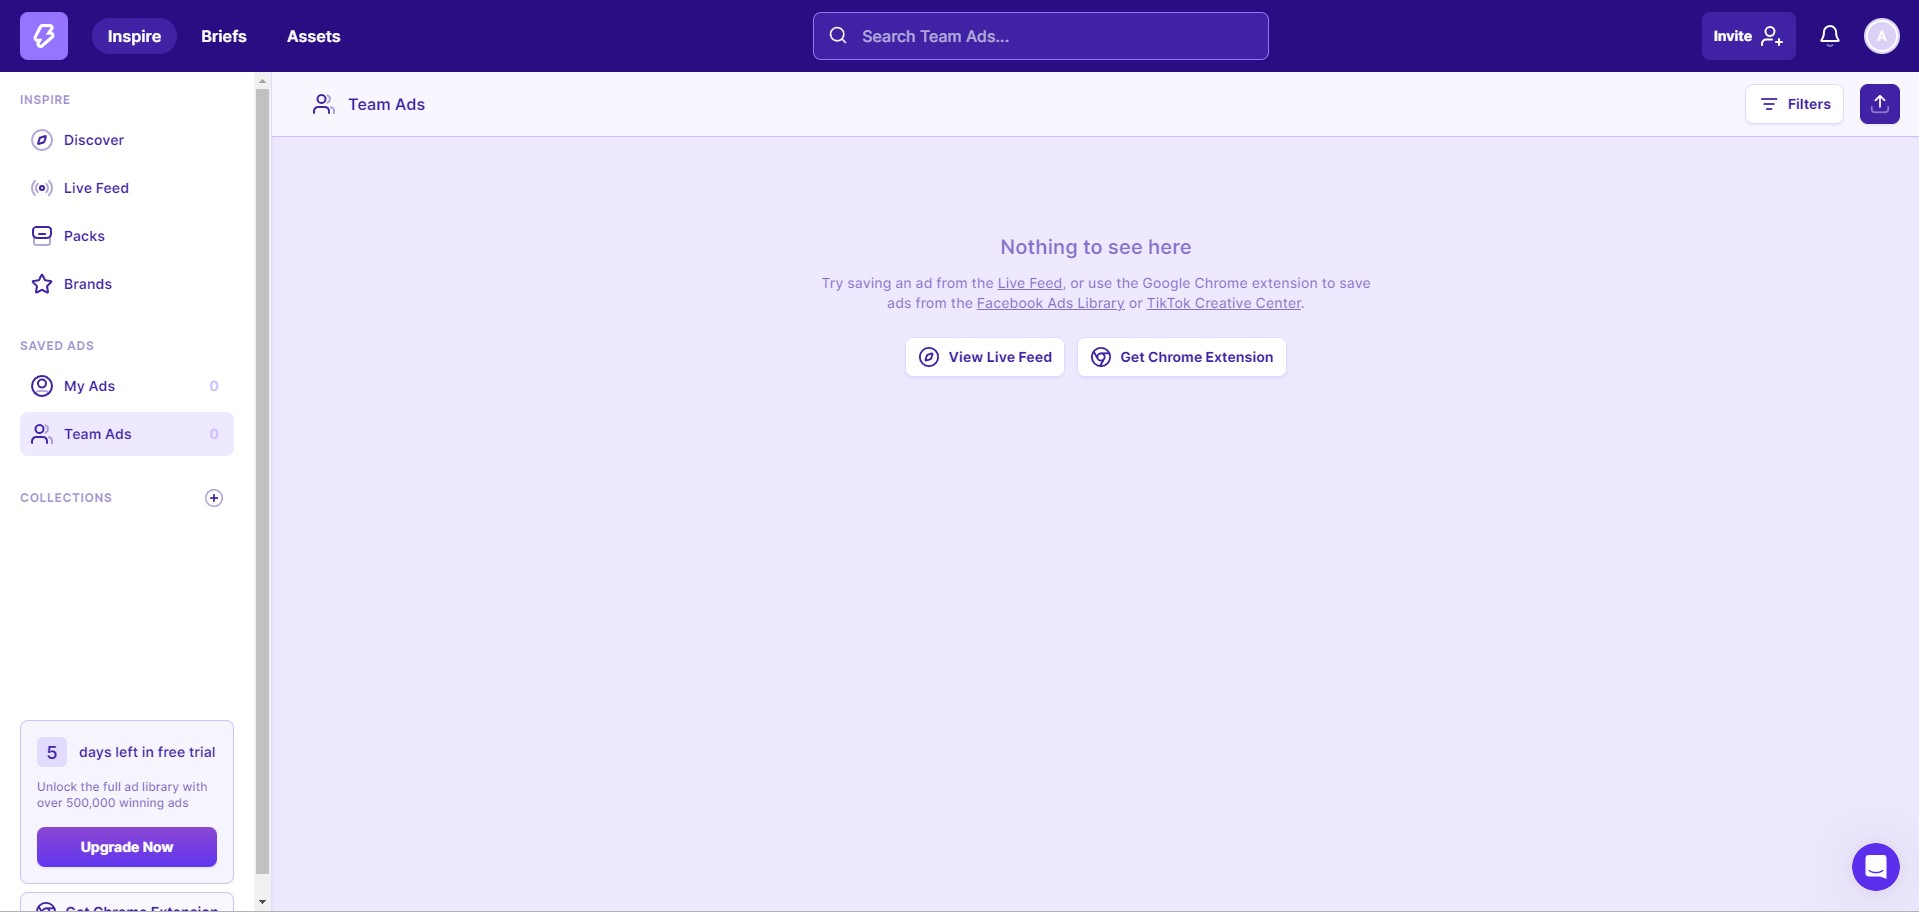Click View Live Feed button
The image size is (1919, 912).
point(985,357)
